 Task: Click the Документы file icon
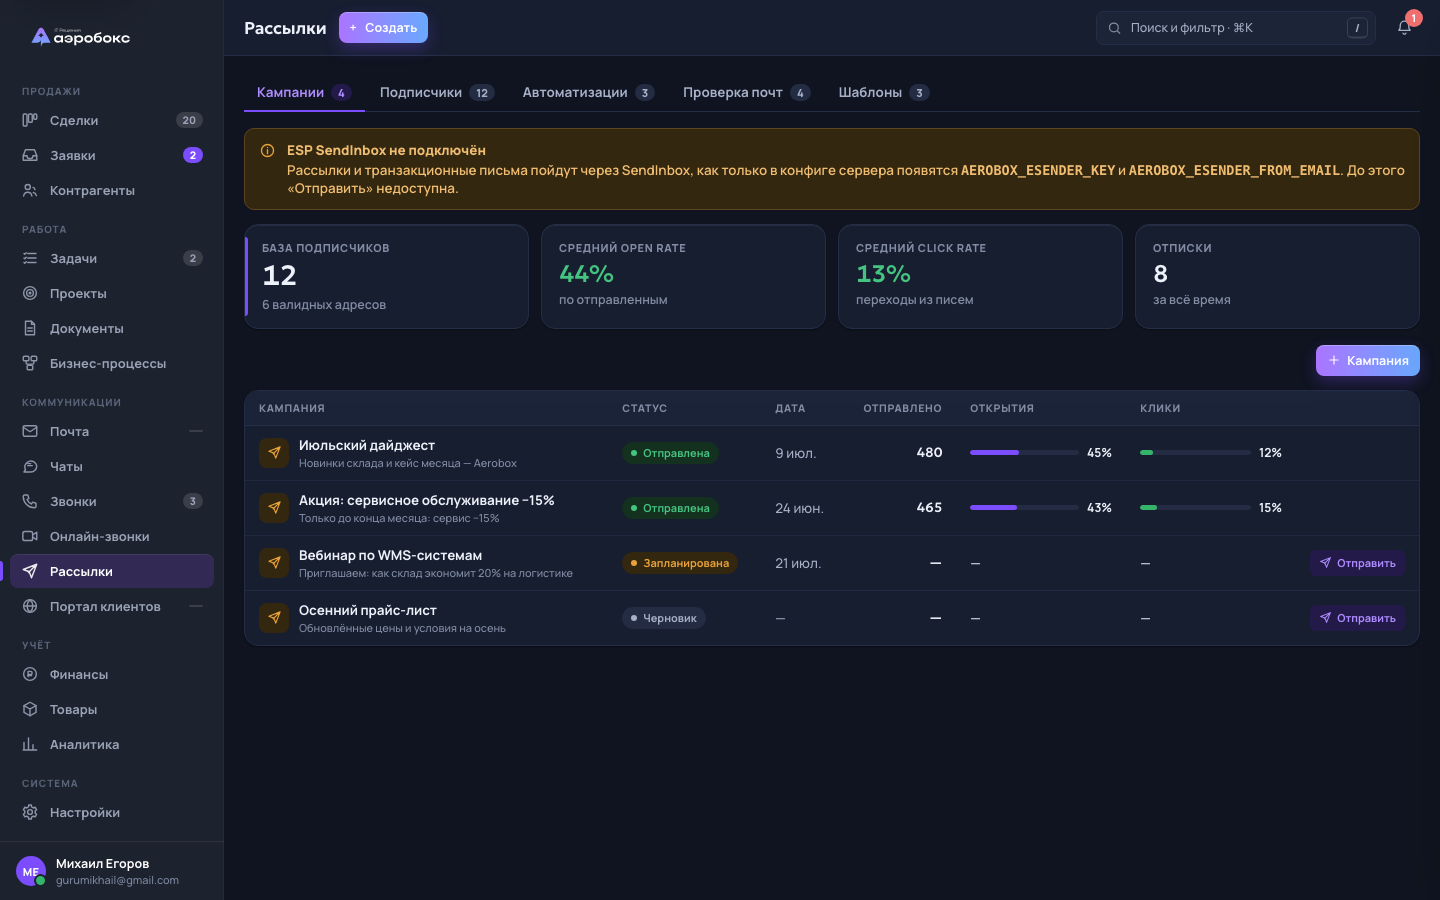click(30, 328)
